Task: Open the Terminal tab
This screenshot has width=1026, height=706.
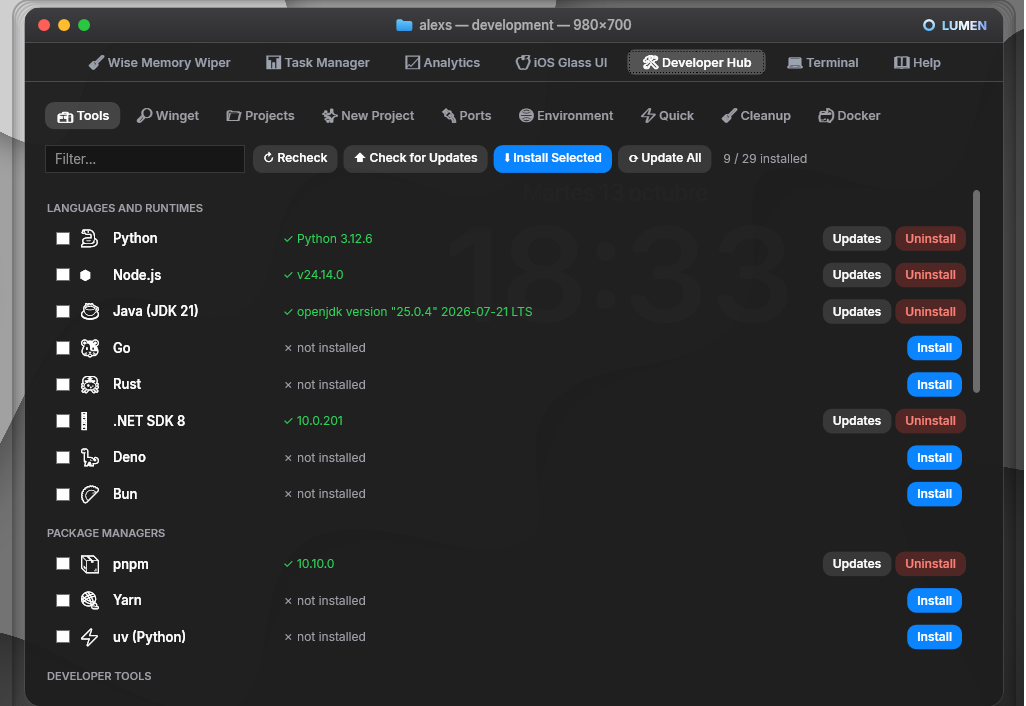Action: [x=823, y=63]
